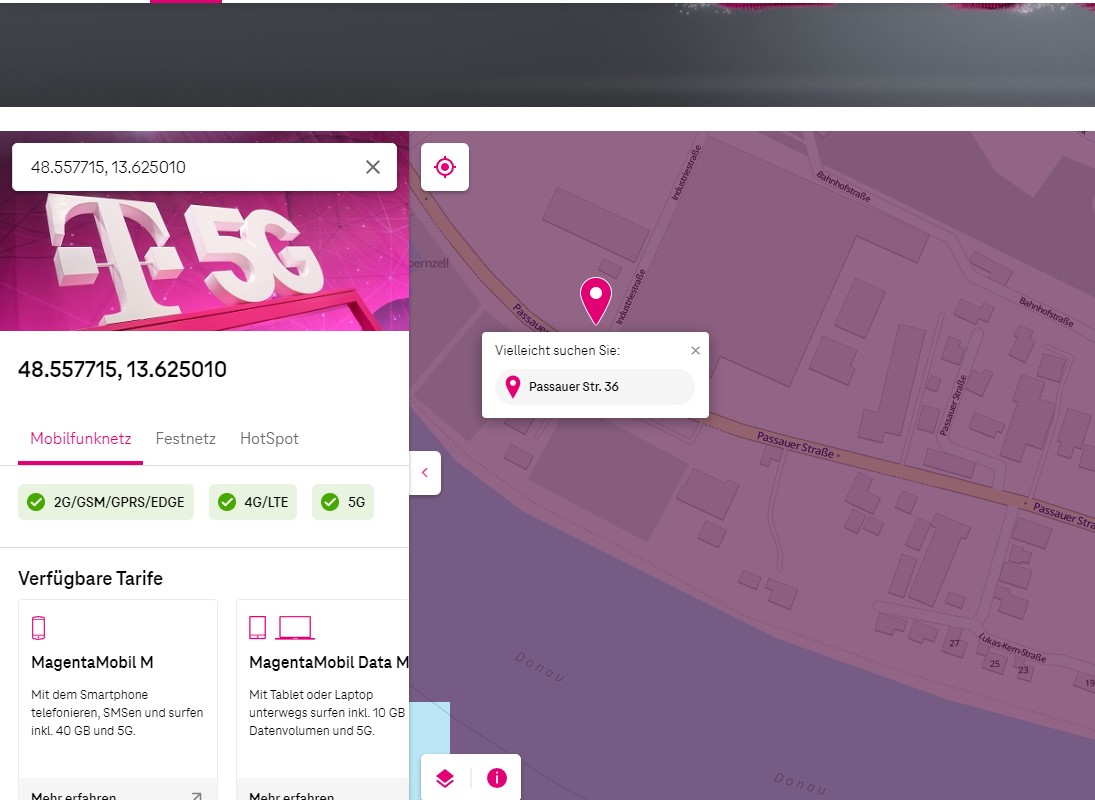Open the MagentaMobil M tariff card
1095x800 pixels.
[118, 690]
